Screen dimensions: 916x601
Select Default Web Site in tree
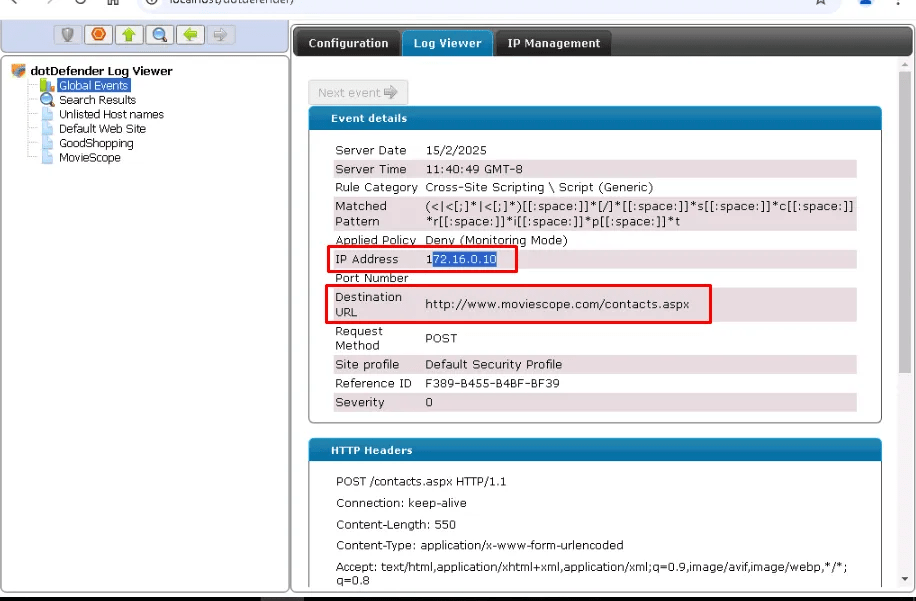tap(102, 129)
